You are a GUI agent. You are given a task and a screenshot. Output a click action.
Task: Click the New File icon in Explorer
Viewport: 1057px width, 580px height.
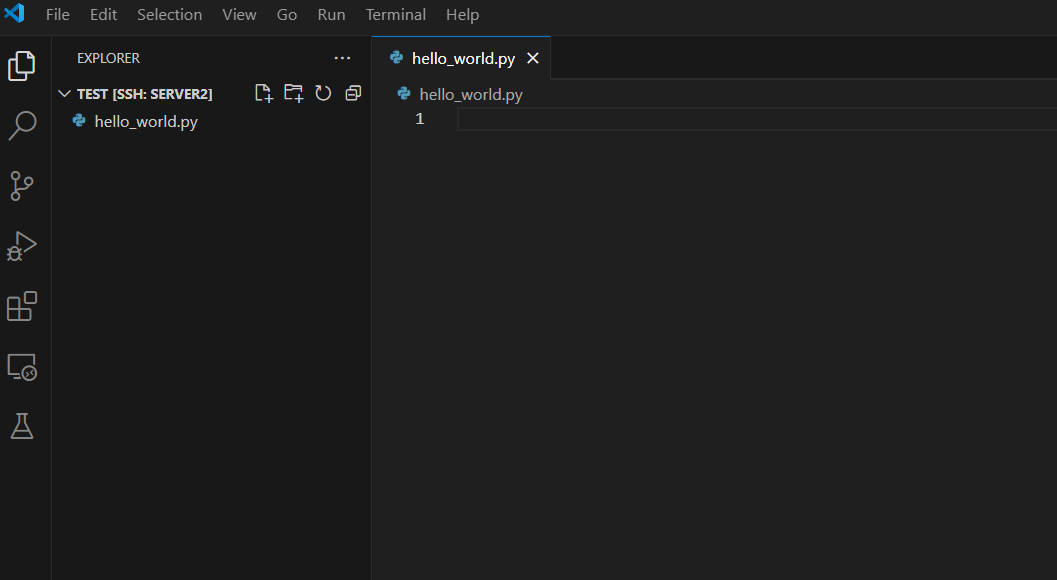click(x=263, y=93)
